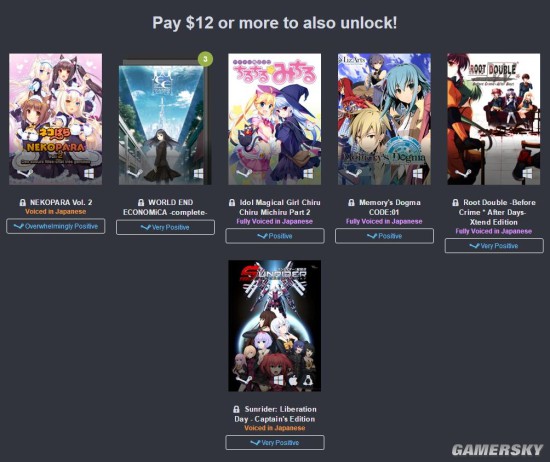Open Very Positive reviews for Root Double
The height and width of the screenshot is (462, 550).
coord(494,246)
